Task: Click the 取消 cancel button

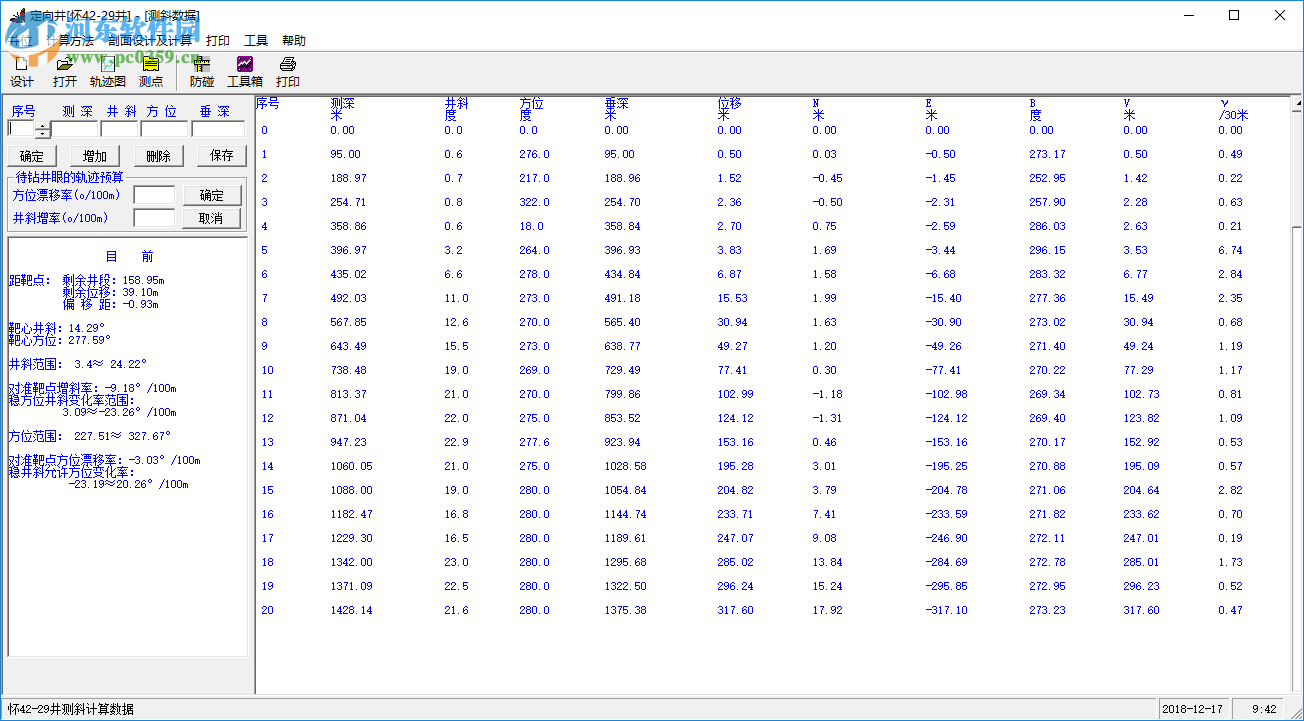Action: 211,218
